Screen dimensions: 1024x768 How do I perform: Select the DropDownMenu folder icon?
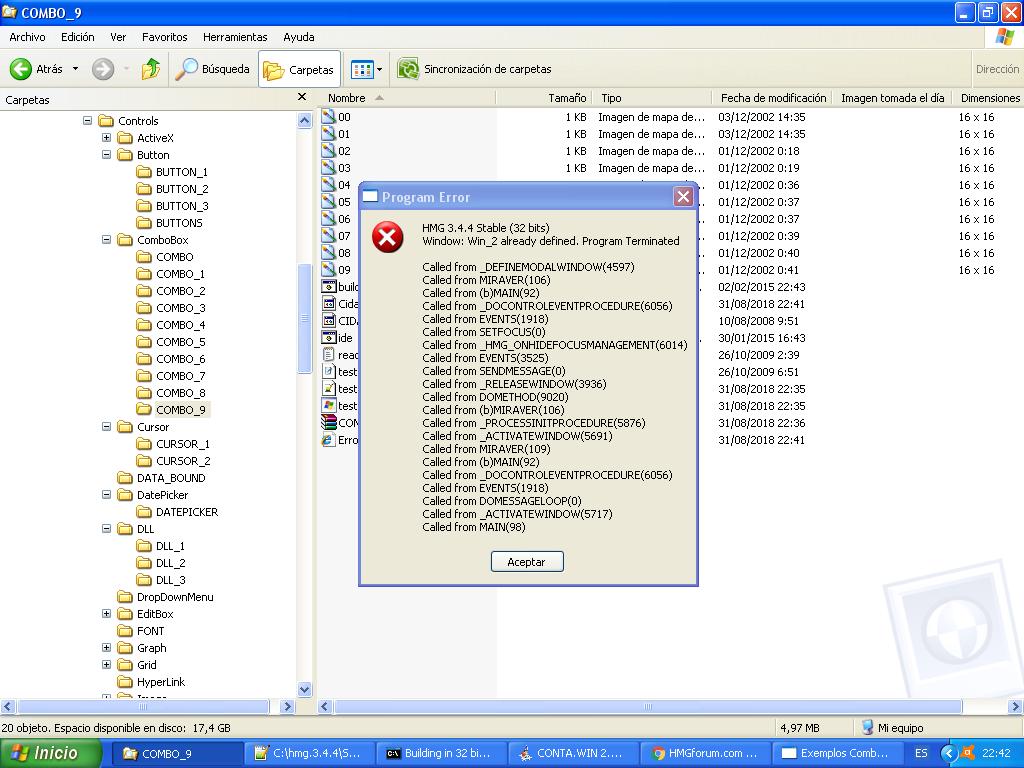(125, 596)
